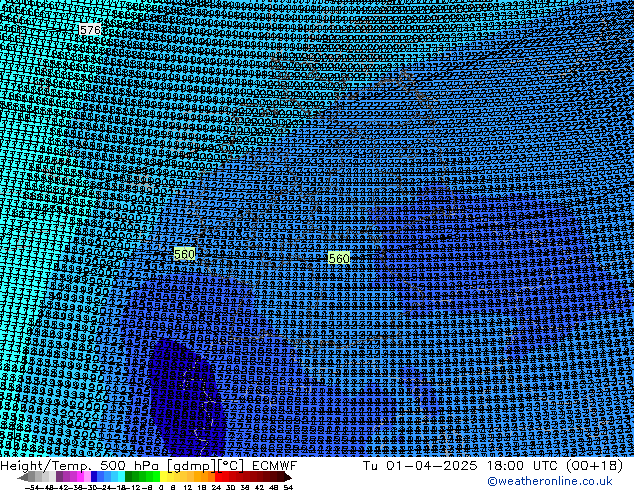Click the gray arrow at legend's cold end
Image resolution: width=634 pixels, height=490 pixels.
(x=23, y=477)
